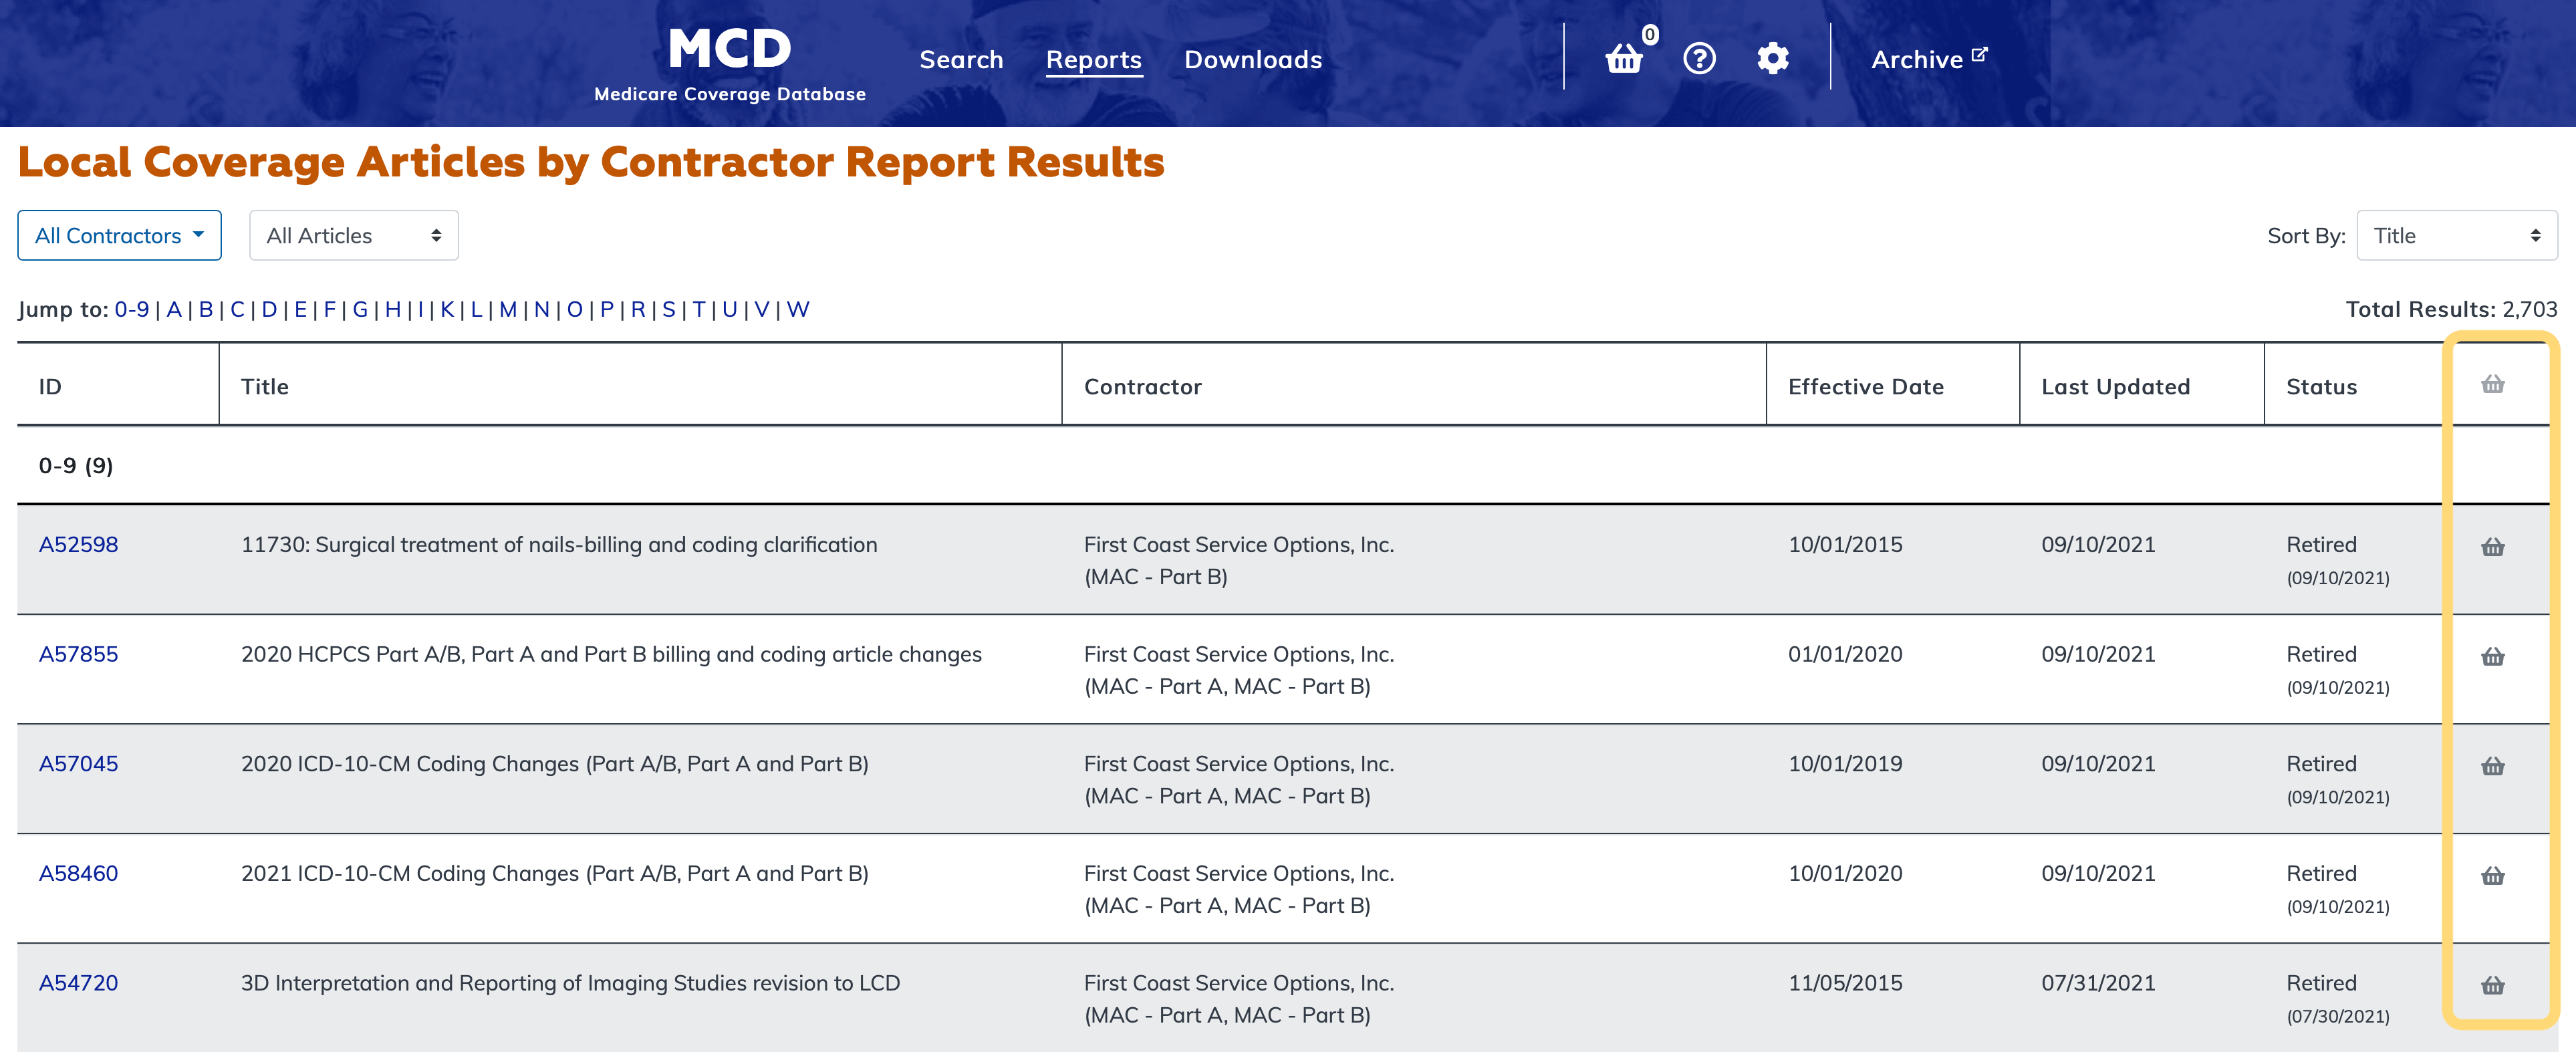The width and height of the screenshot is (2576, 1052).
Task: Jump to letter M in index
Action: [508, 310]
